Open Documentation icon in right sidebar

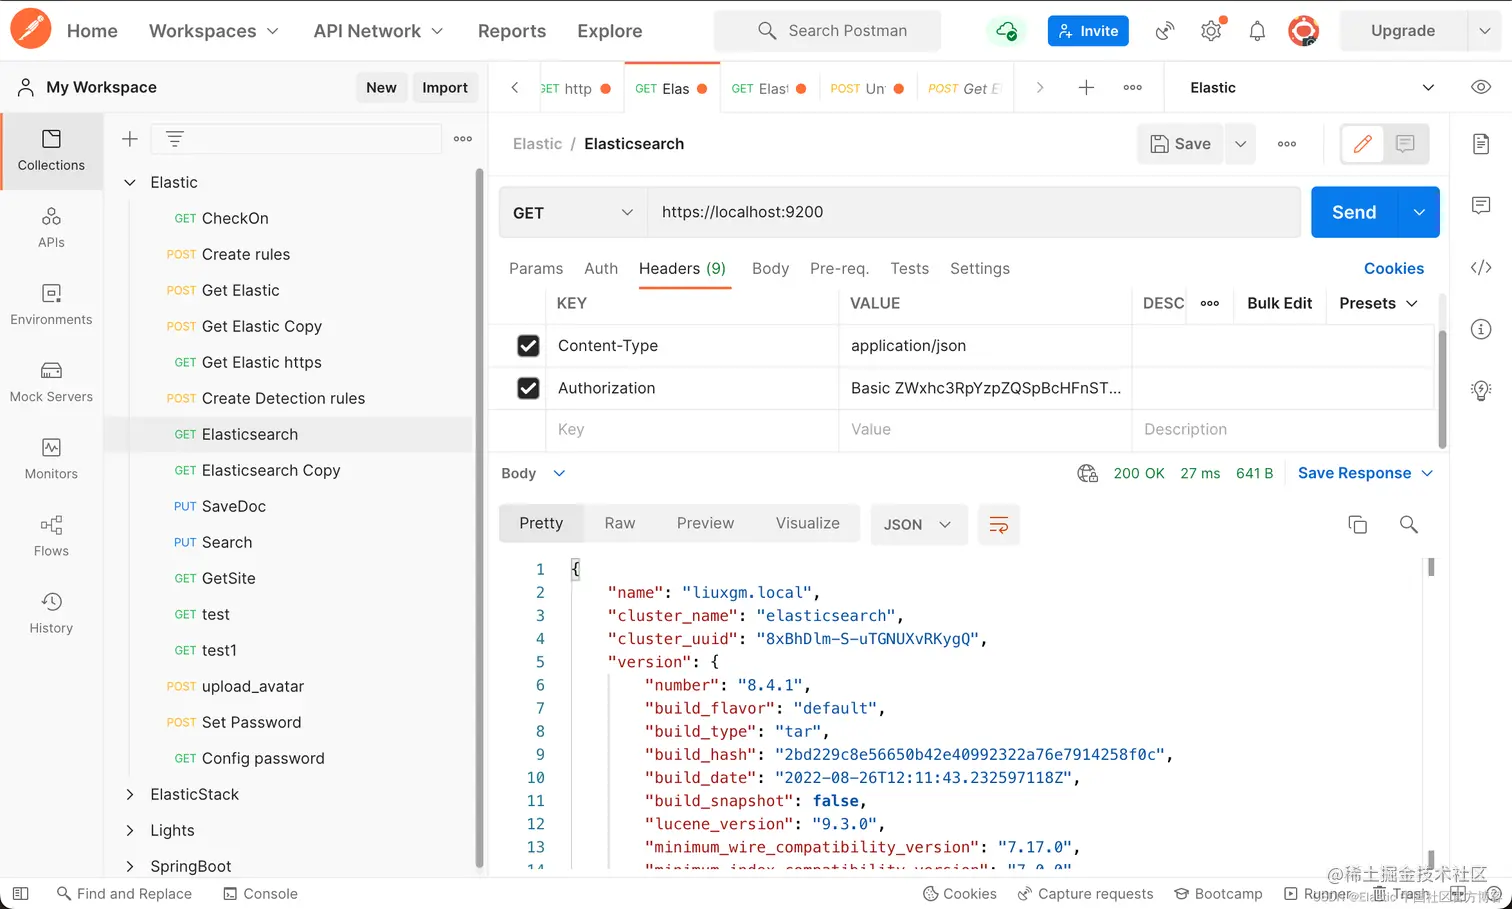[1481, 144]
